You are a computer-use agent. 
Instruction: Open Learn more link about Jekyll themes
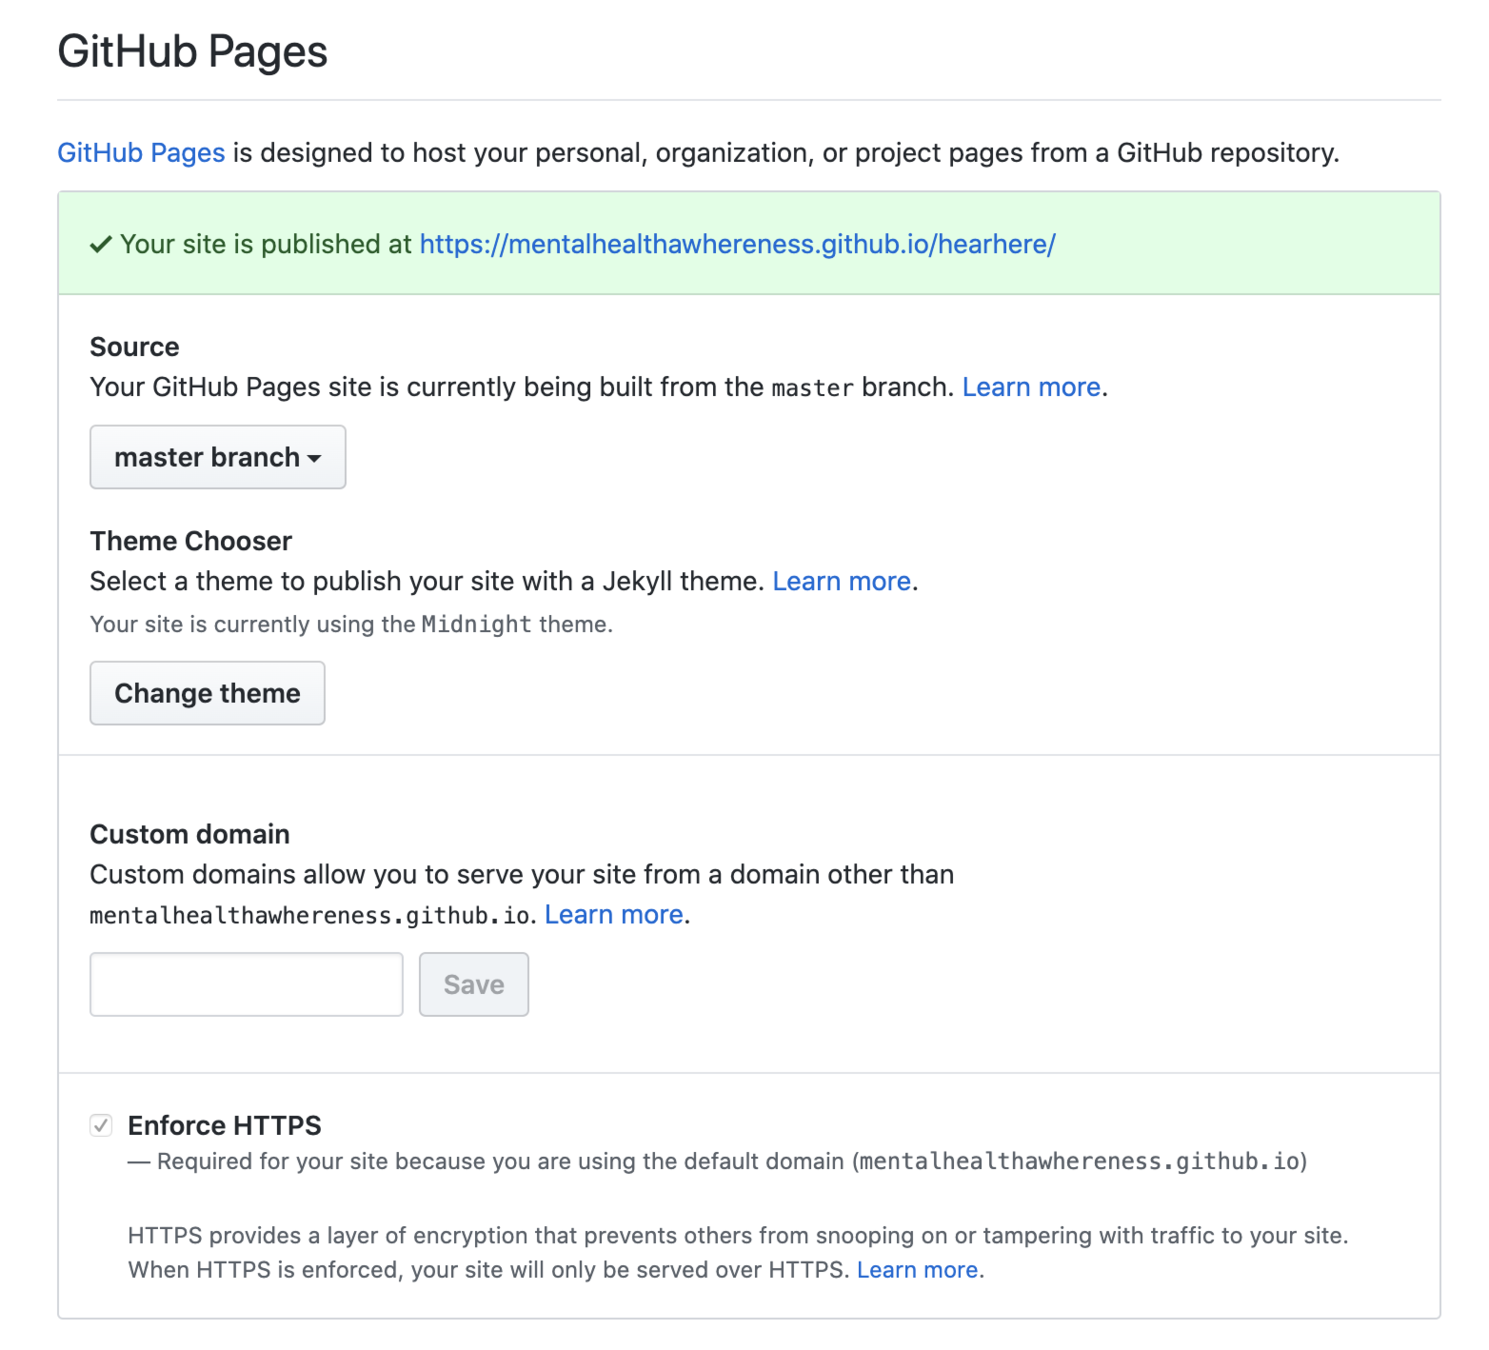click(841, 581)
